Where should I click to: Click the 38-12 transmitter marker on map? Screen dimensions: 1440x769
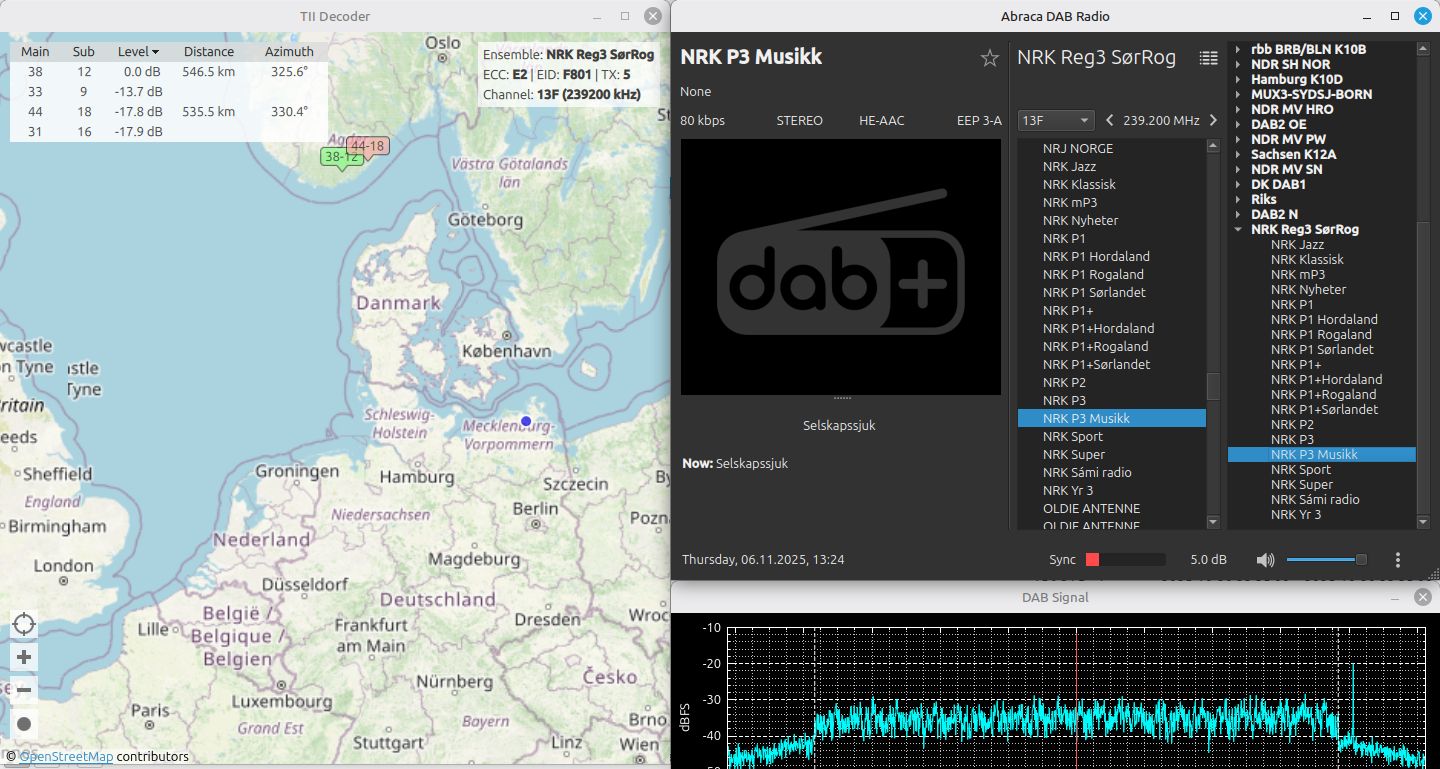pos(341,157)
